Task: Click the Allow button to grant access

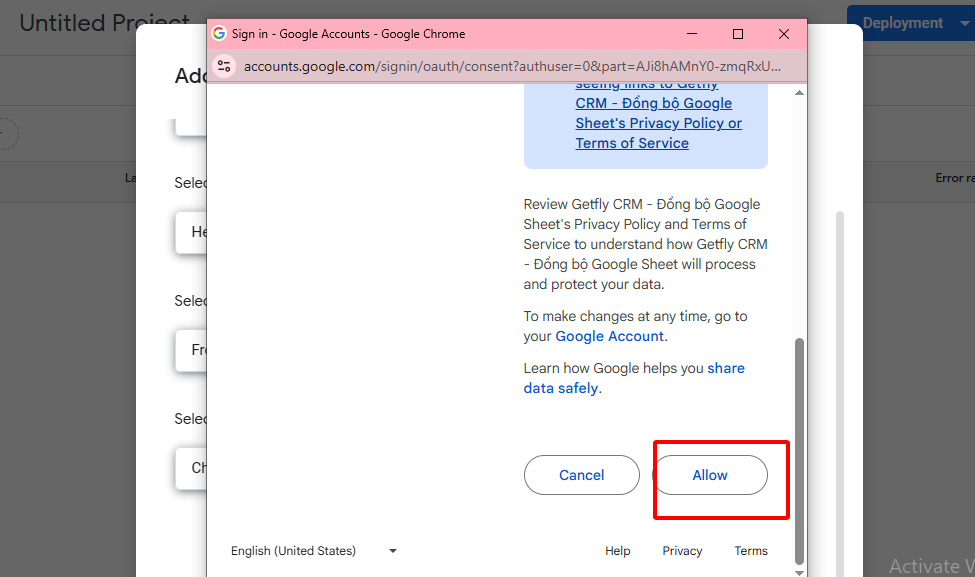Action: pyautogui.click(x=710, y=475)
